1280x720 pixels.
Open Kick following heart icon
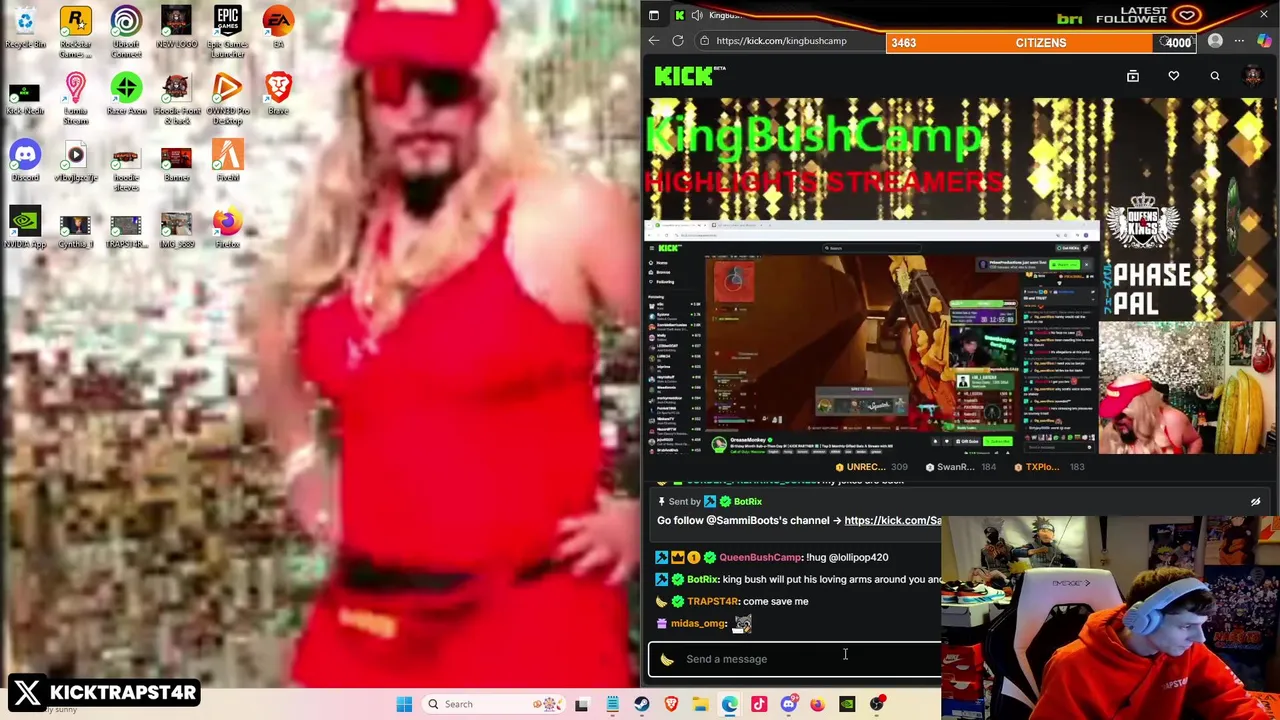[1174, 76]
